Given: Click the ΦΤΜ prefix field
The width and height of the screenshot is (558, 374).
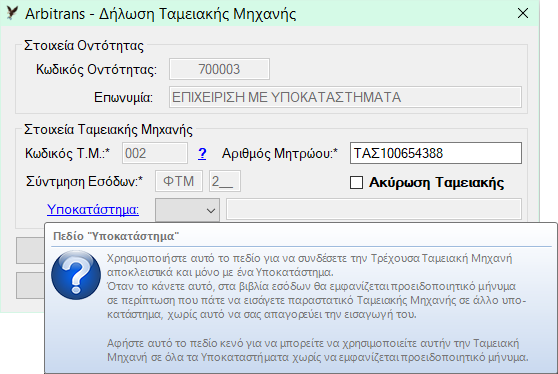Looking at the screenshot, I should [x=179, y=181].
